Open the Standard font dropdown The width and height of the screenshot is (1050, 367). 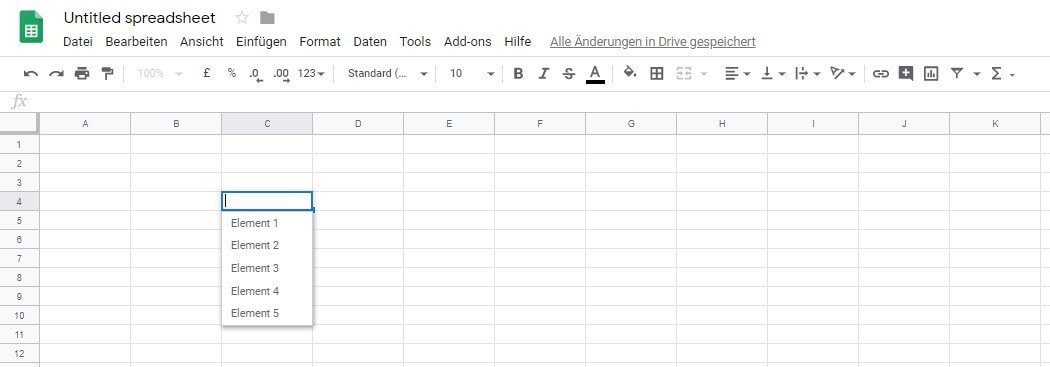[x=388, y=74]
